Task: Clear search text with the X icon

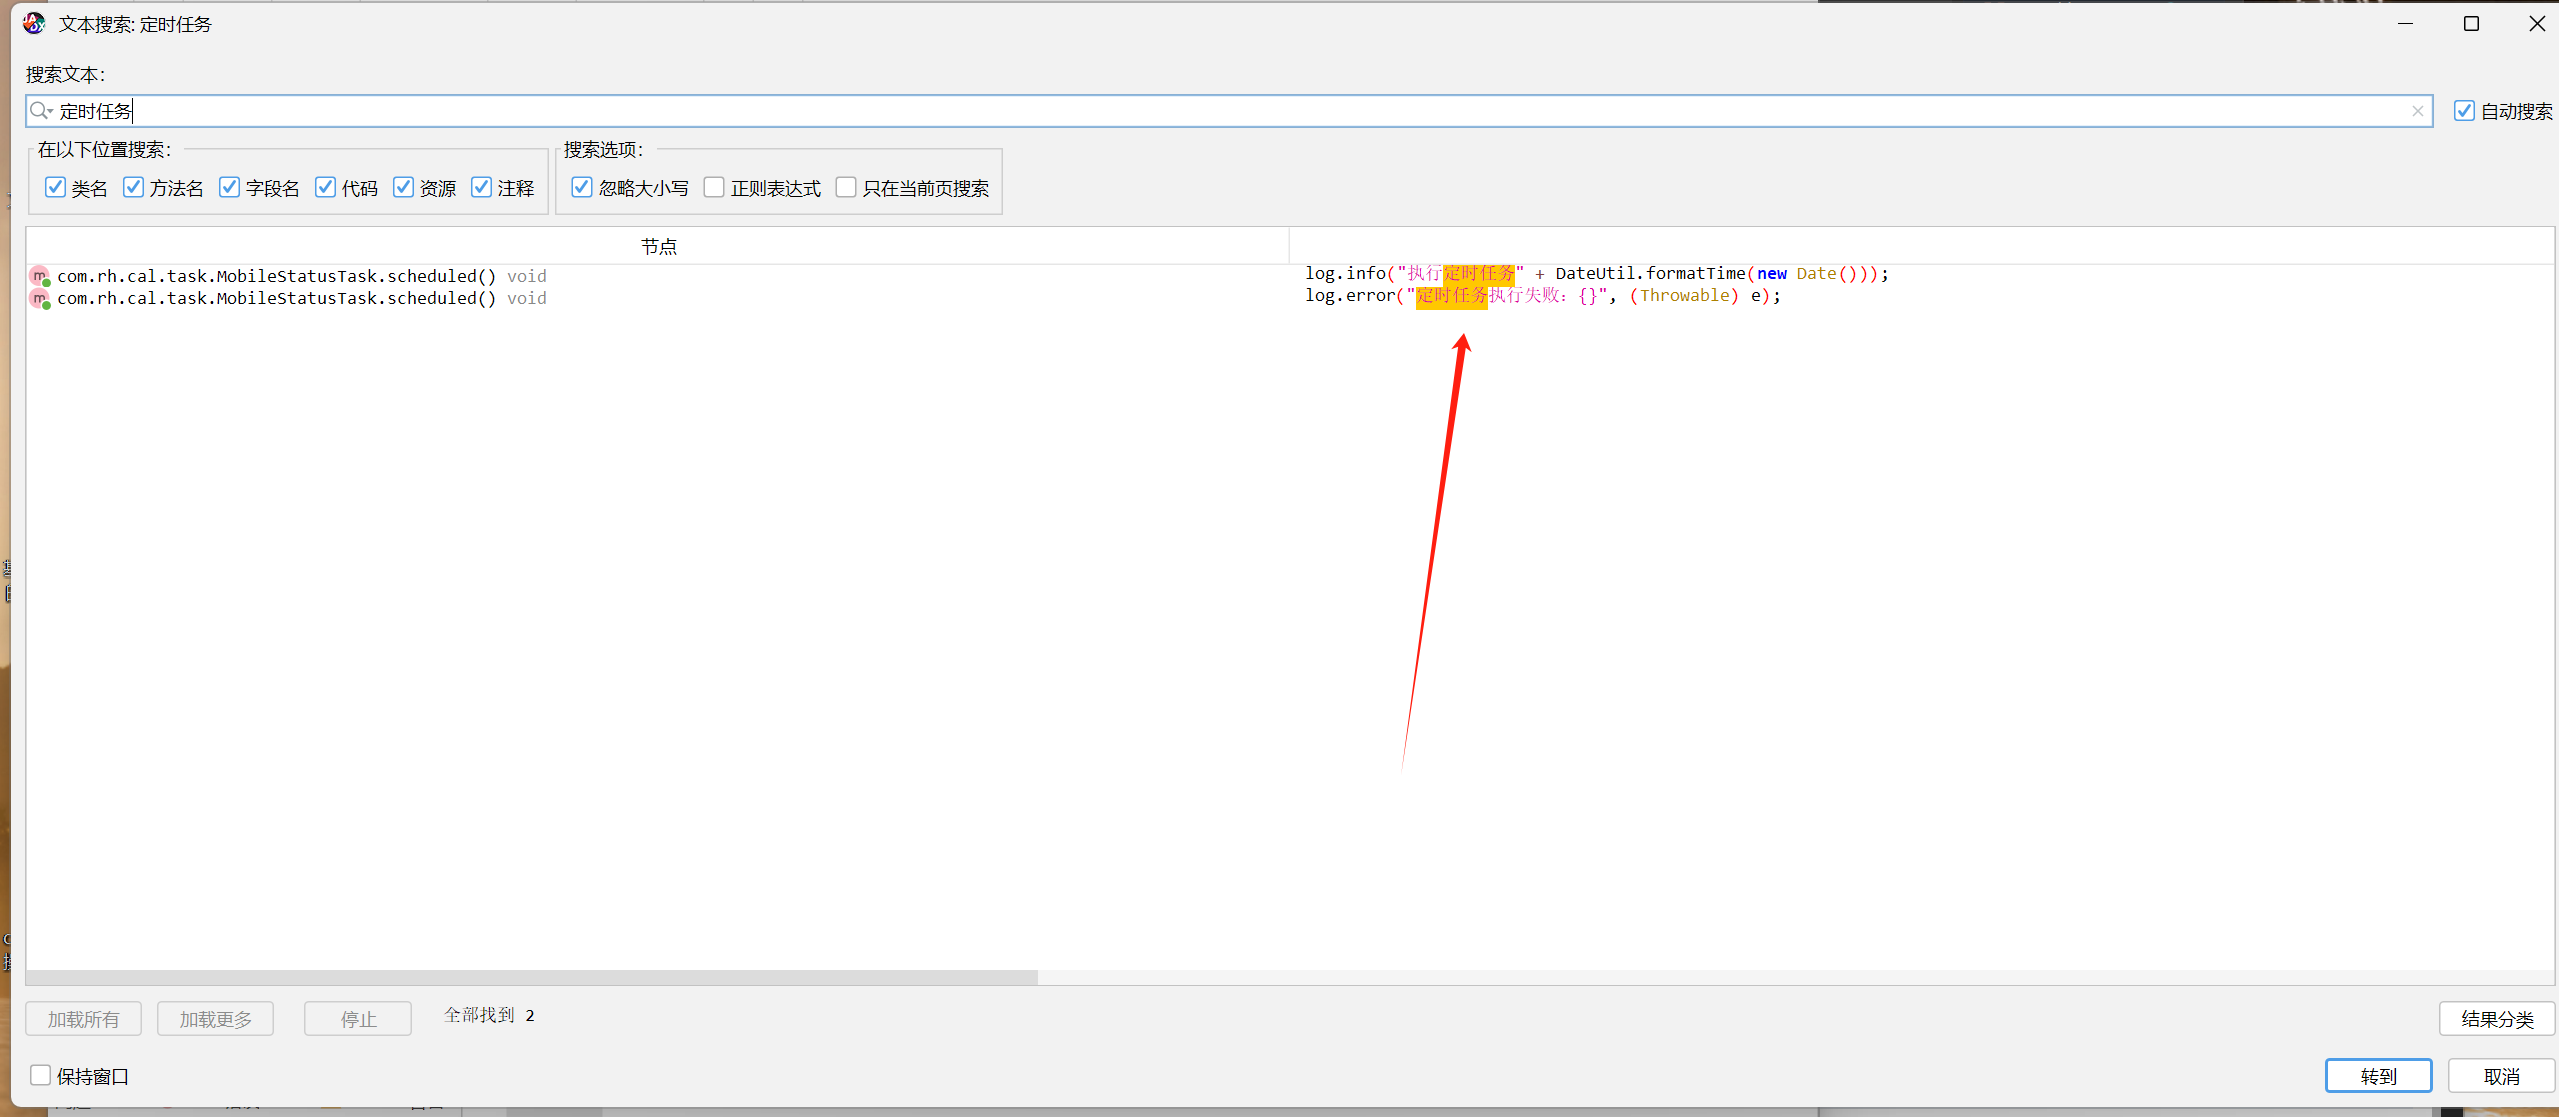Action: pos(2417,111)
